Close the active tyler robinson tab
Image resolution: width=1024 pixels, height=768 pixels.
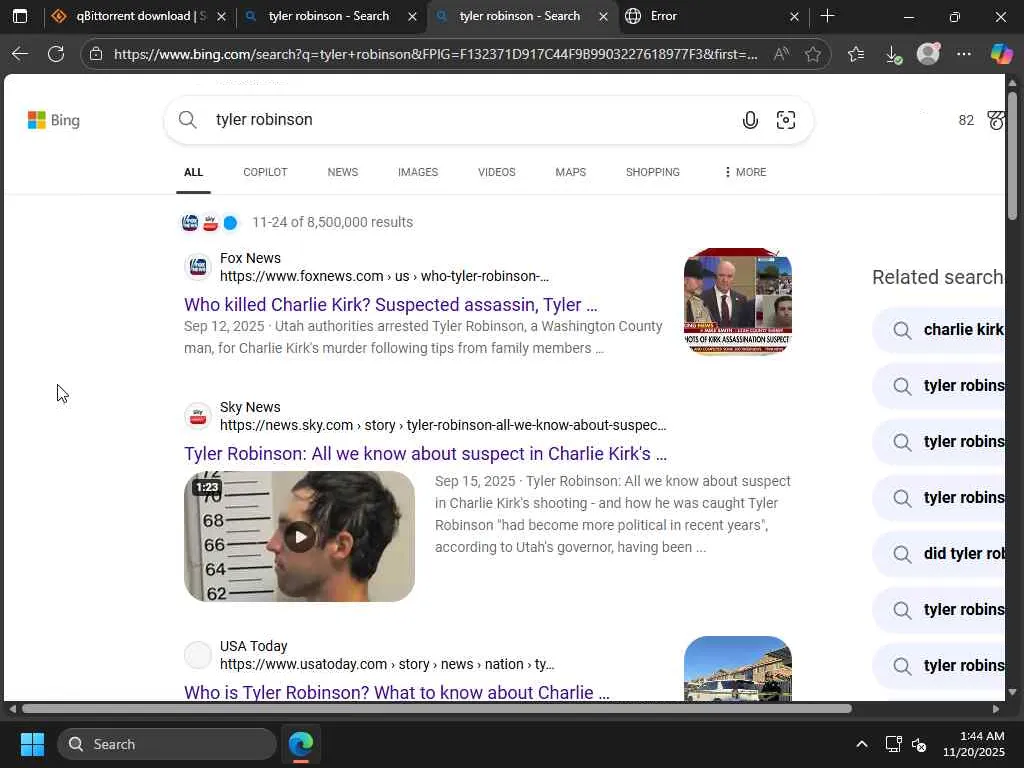[603, 16]
